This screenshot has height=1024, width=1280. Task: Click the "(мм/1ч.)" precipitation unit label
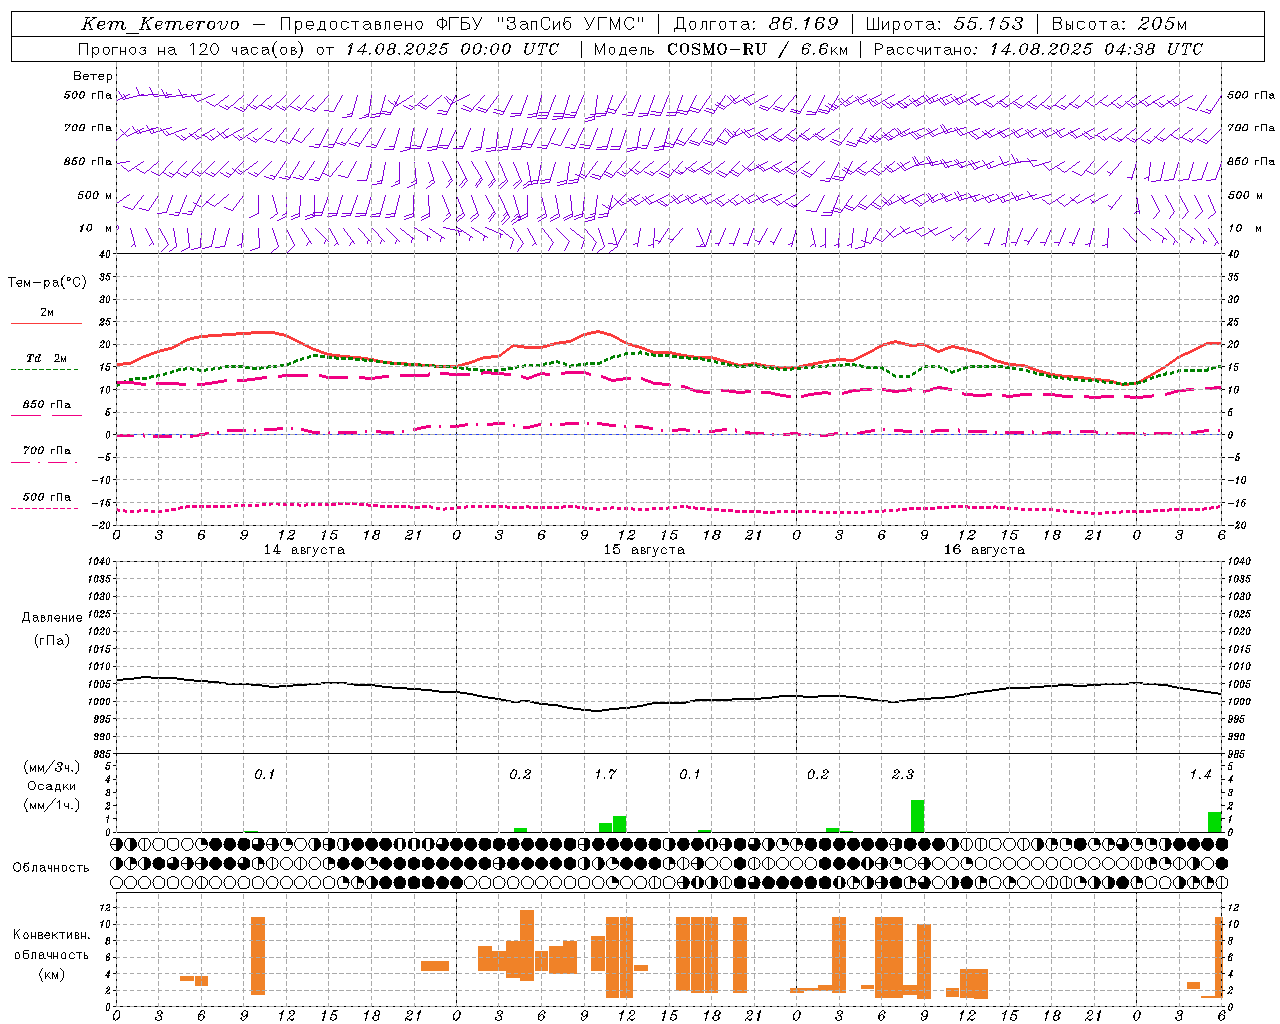click(52, 805)
